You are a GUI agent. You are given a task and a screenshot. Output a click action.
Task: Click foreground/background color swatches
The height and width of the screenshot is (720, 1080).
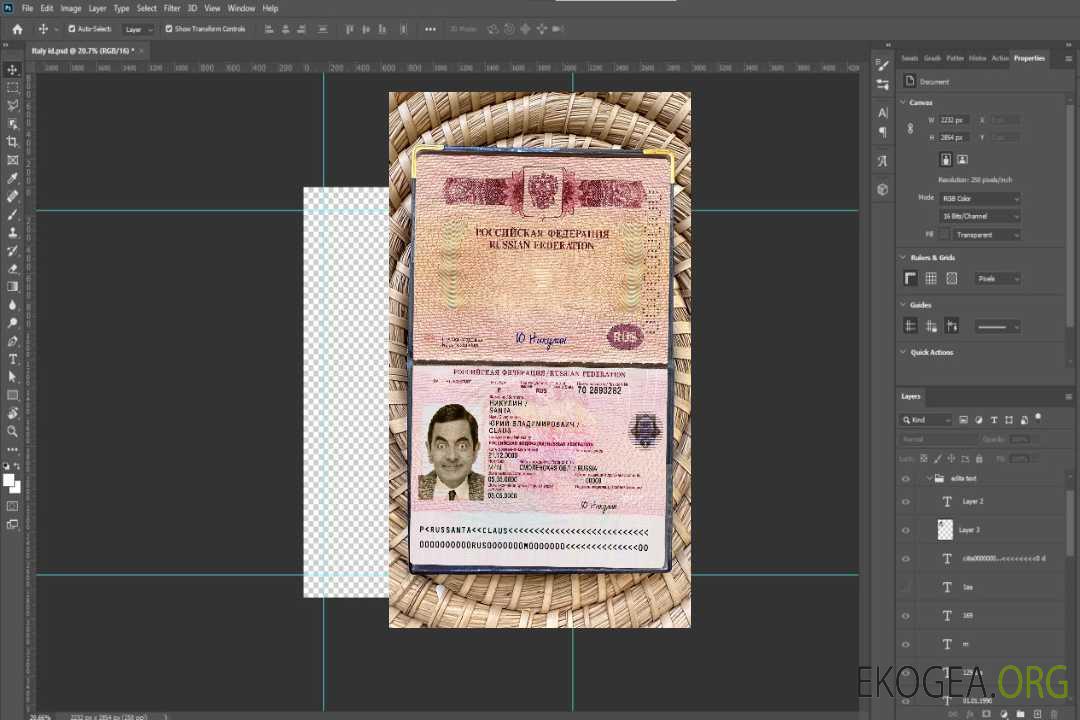[x=12, y=483]
